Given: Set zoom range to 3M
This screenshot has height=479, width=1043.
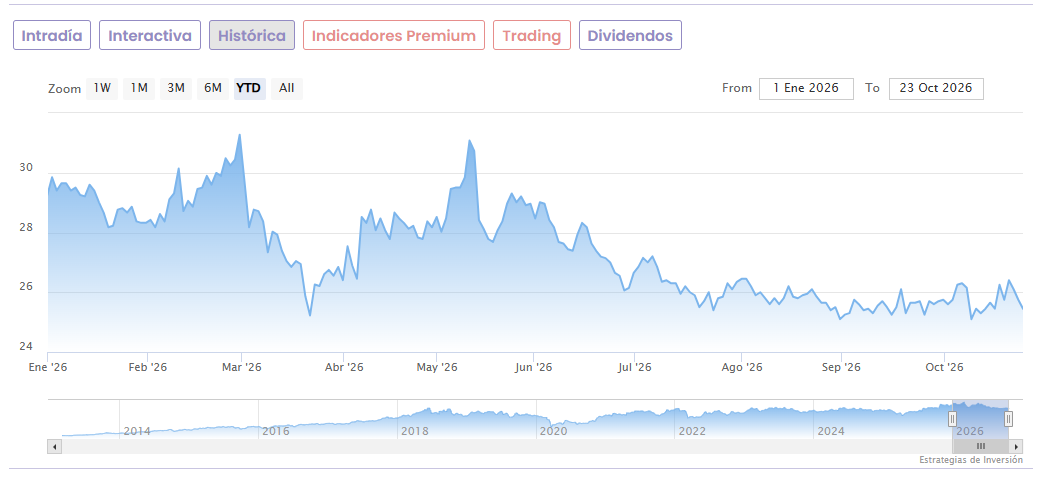Looking at the screenshot, I should click(176, 88).
